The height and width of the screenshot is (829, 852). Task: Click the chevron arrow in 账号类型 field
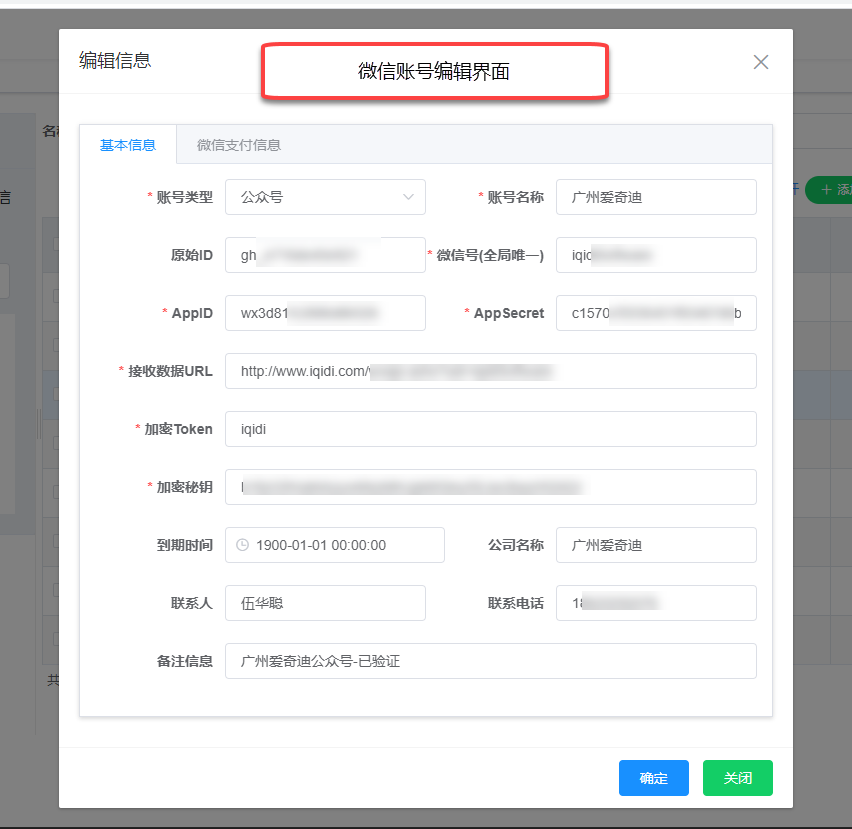[x=408, y=197]
